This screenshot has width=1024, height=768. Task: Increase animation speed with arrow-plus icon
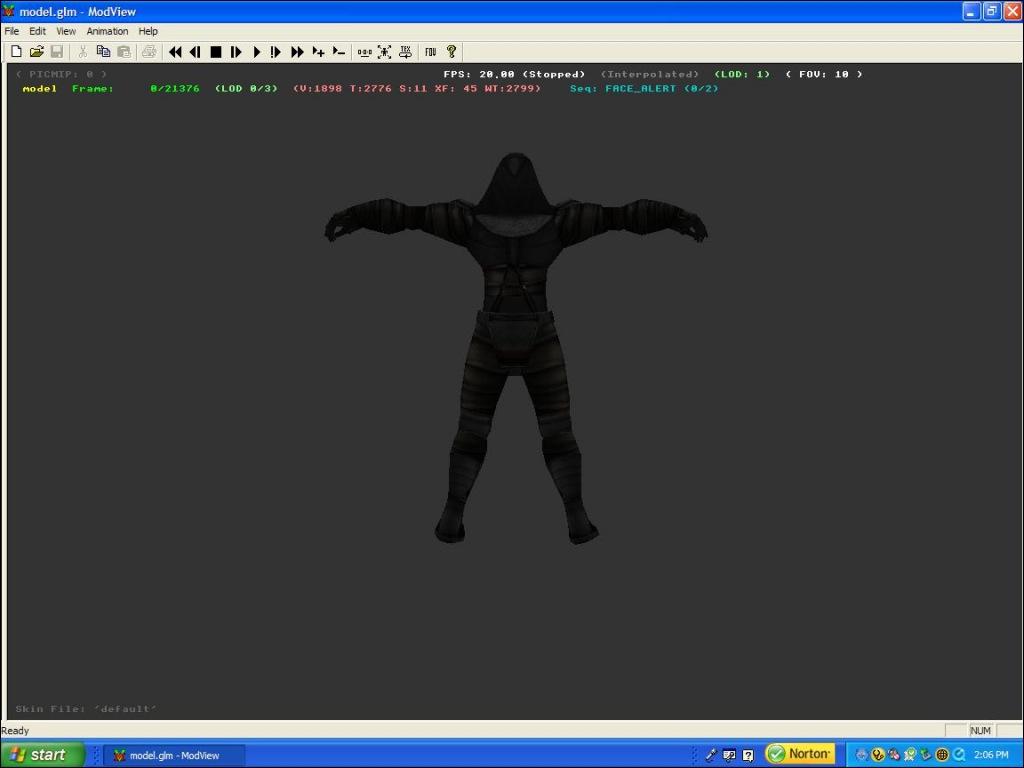(318, 51)
